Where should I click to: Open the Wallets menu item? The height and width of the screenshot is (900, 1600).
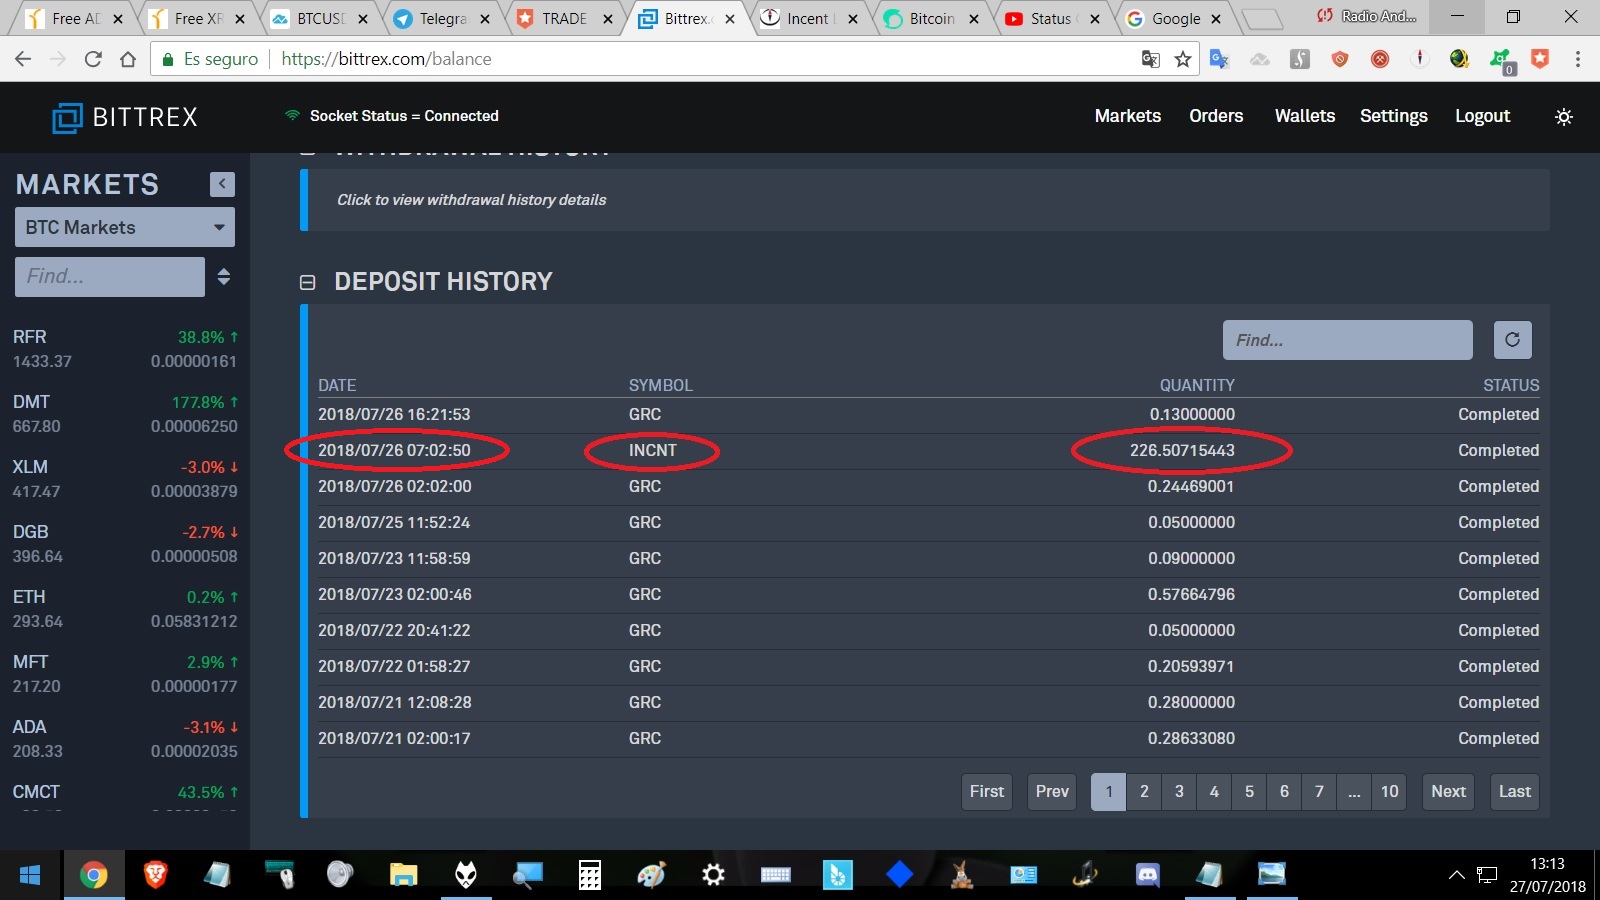click(x=1304, y=116)
